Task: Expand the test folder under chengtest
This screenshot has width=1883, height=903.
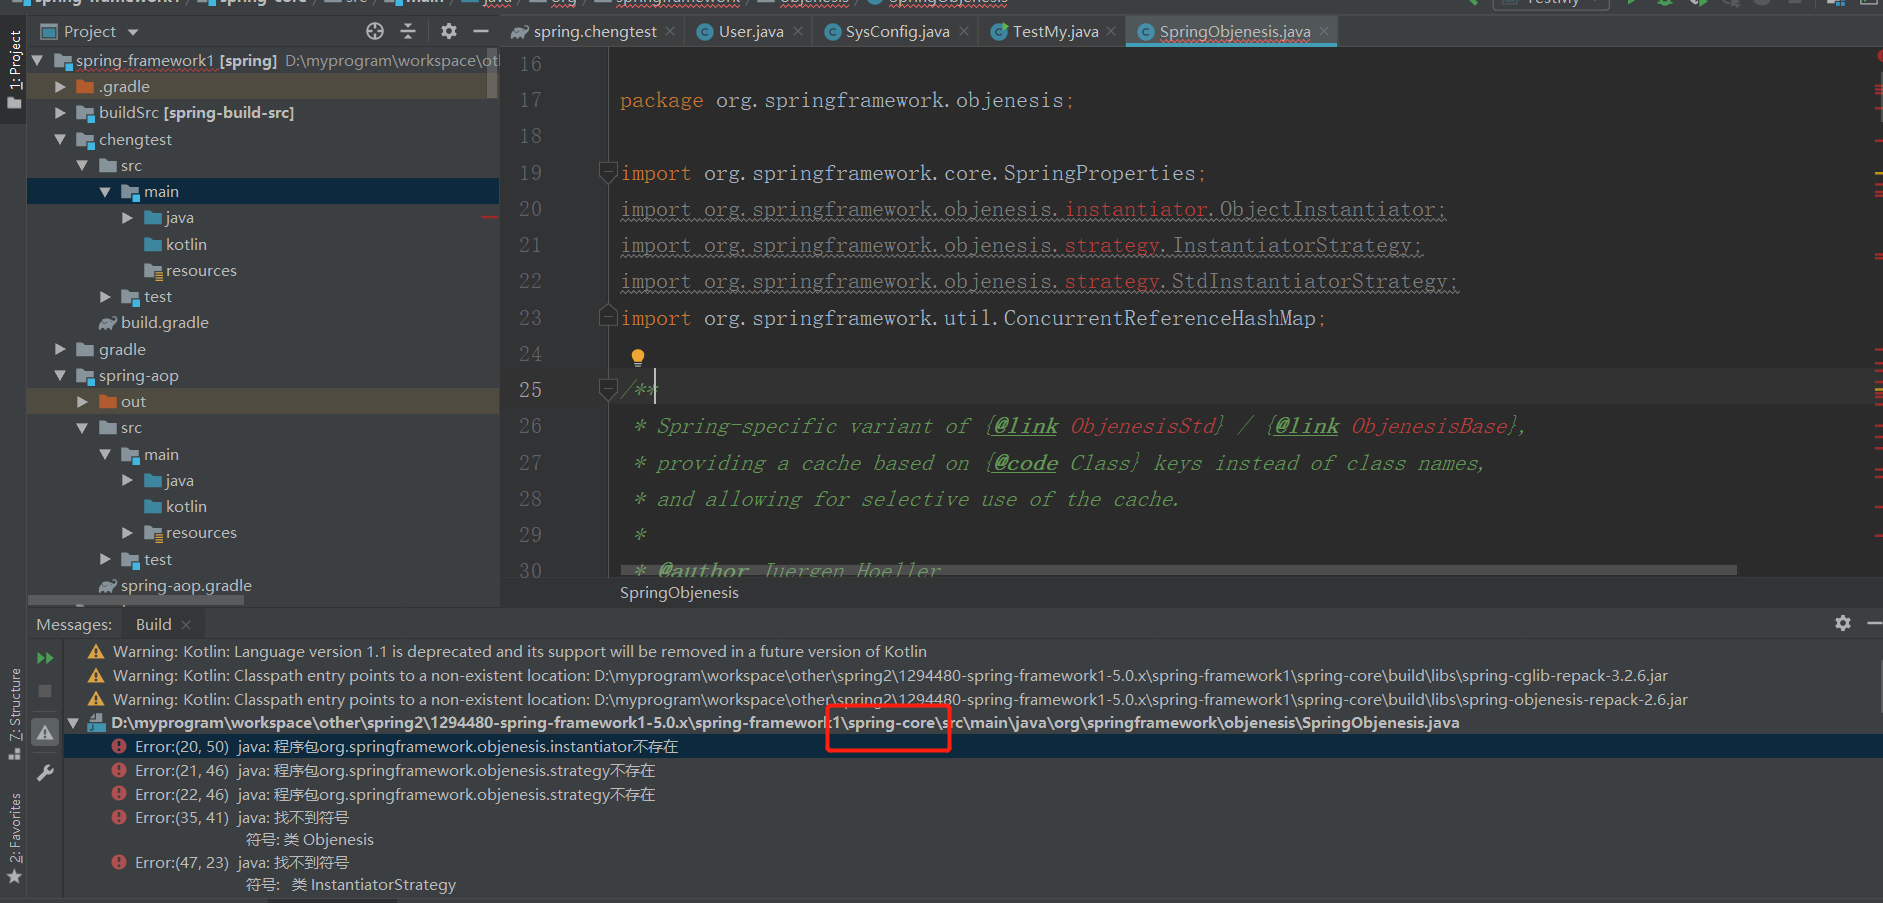Action: coord(105,296)
